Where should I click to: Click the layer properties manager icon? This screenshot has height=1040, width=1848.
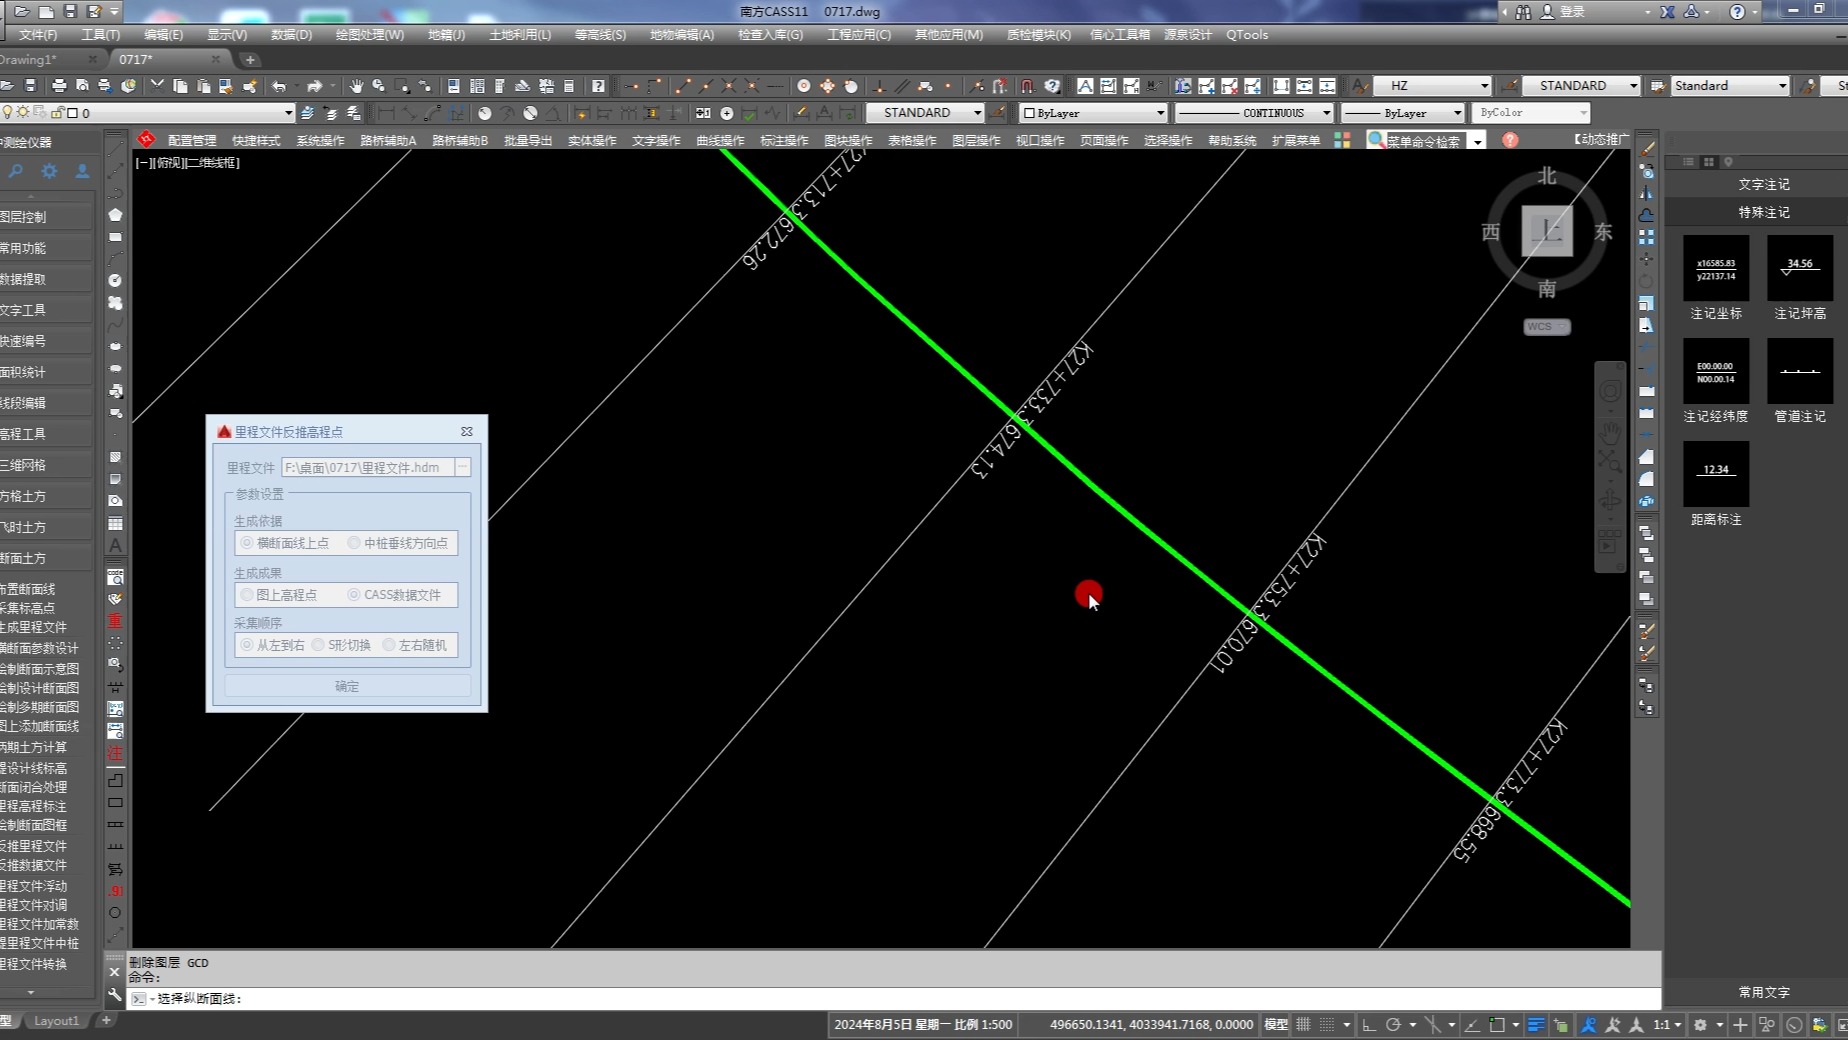click(307, 113)
